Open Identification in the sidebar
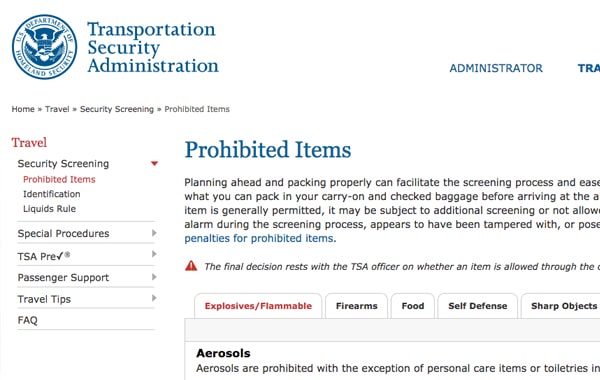Screen dimensions: 600x380 click(x=52, y=194)
